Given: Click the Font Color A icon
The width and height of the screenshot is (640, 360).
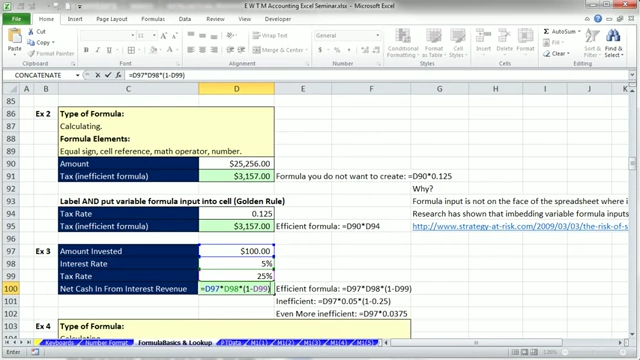Looking at the screenshot, I should click(170, 50).
